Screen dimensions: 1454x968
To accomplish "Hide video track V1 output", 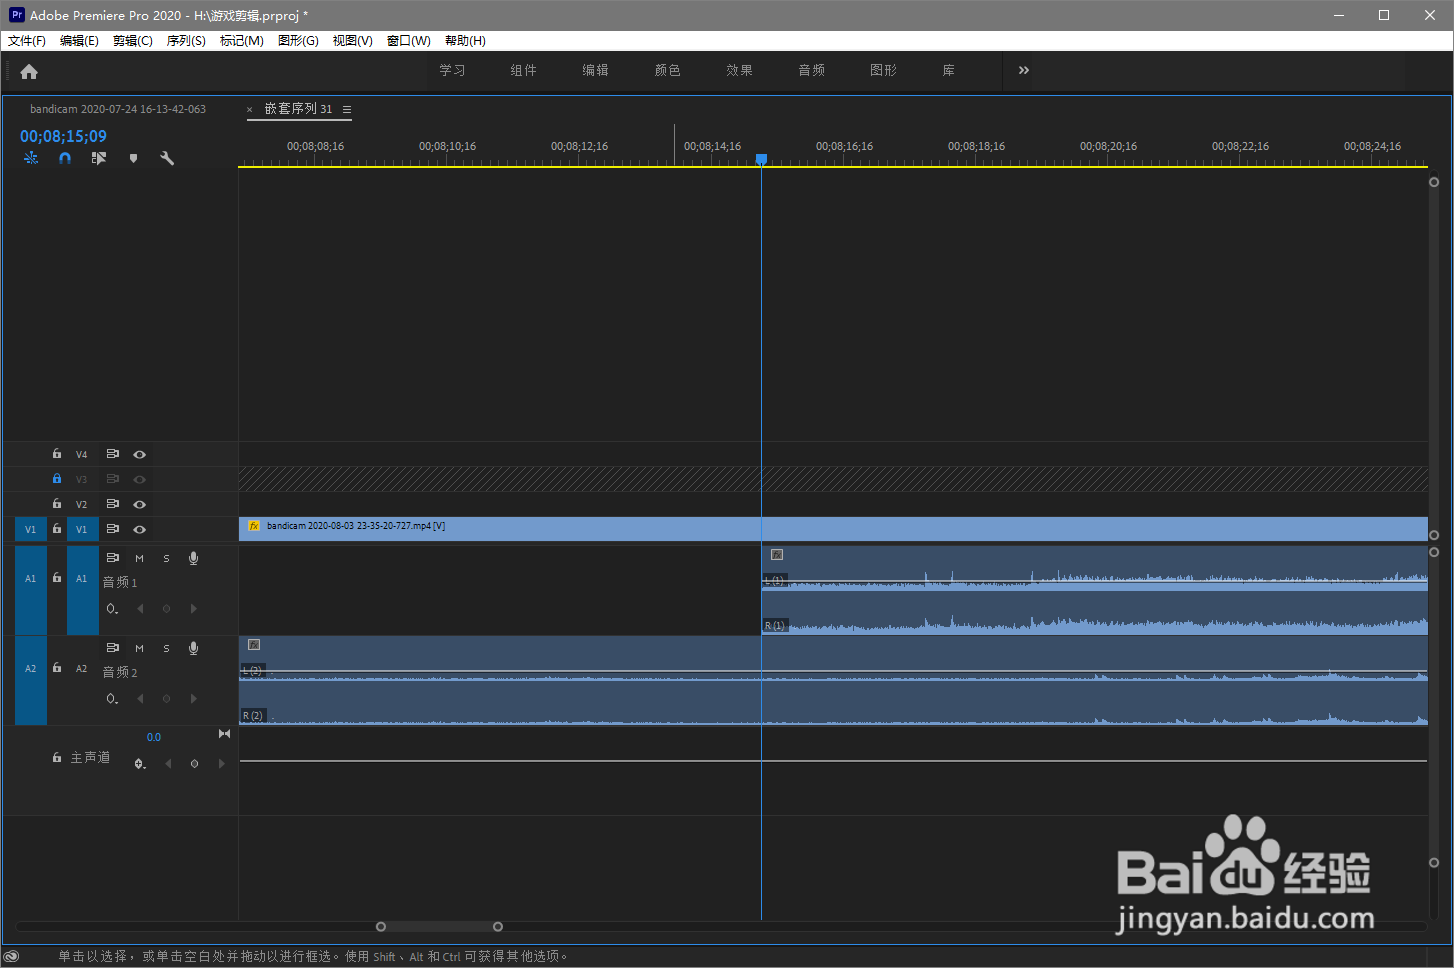I will tap(140, 529).
